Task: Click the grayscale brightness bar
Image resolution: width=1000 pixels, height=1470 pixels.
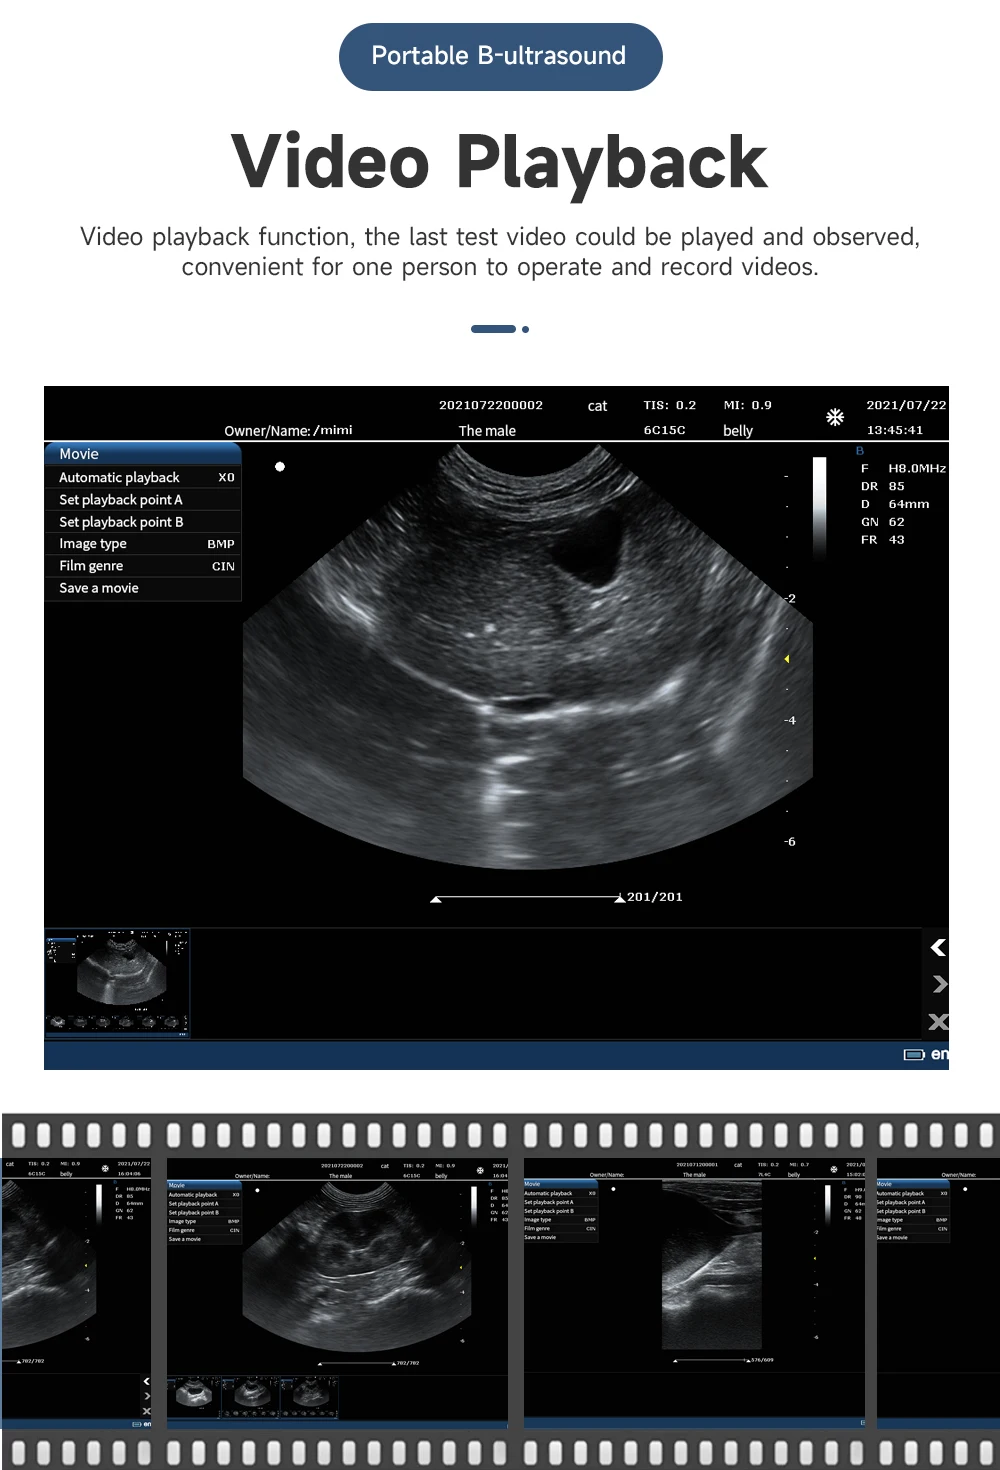Action: [x=819, y=507]
